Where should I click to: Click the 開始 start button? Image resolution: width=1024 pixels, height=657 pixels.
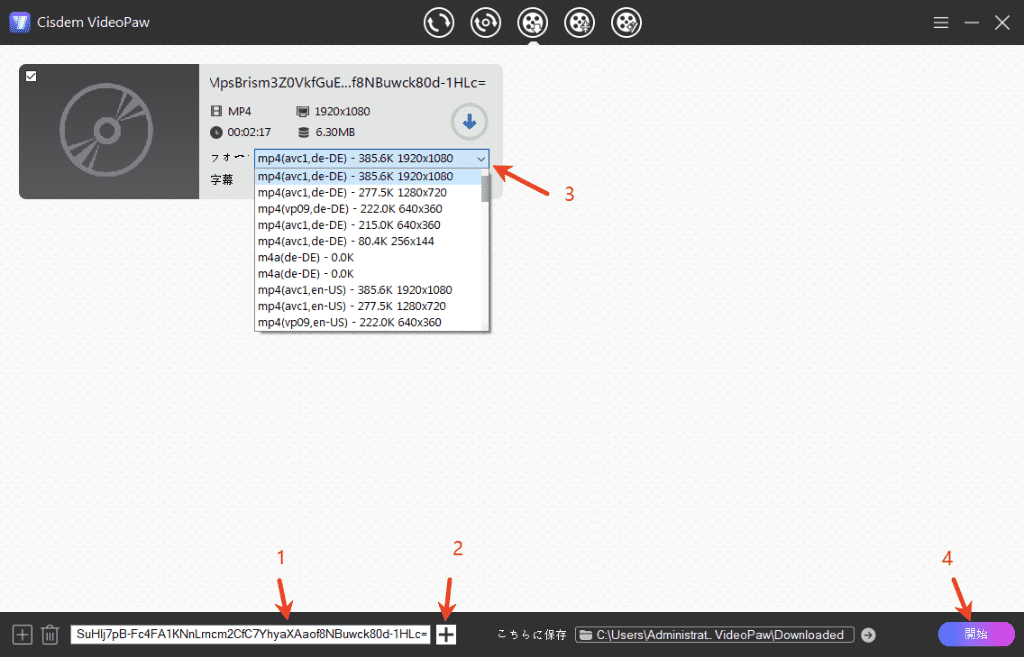click(975, 634)
